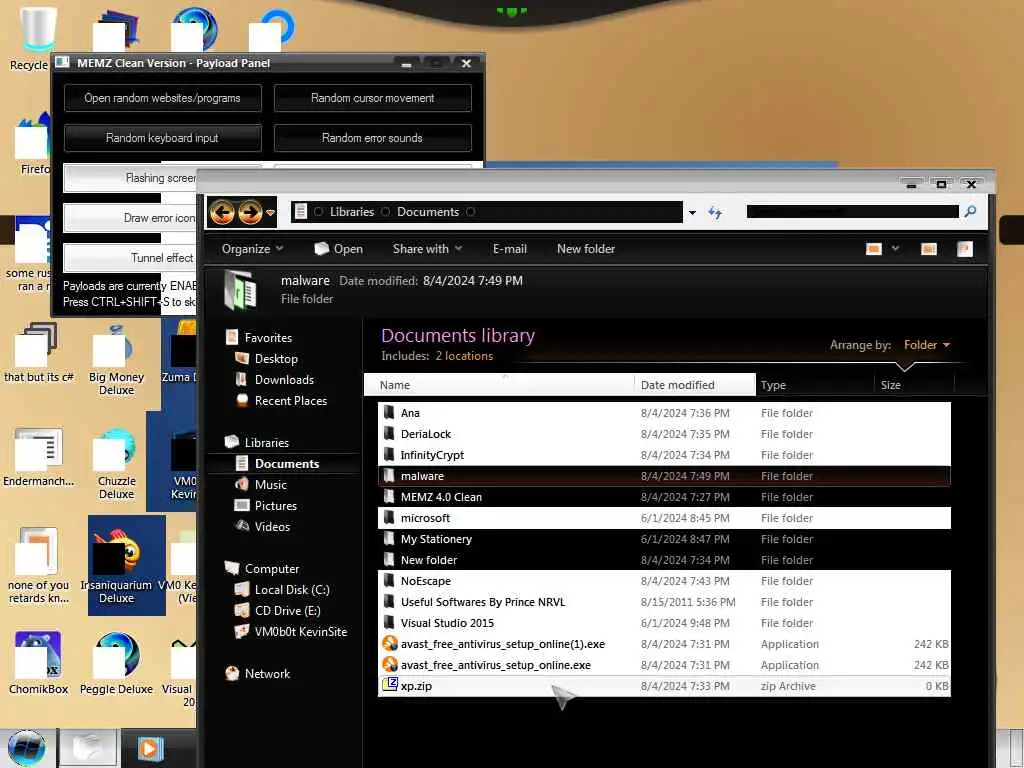
Task: Click the 2 locations link
Action: 464,356
